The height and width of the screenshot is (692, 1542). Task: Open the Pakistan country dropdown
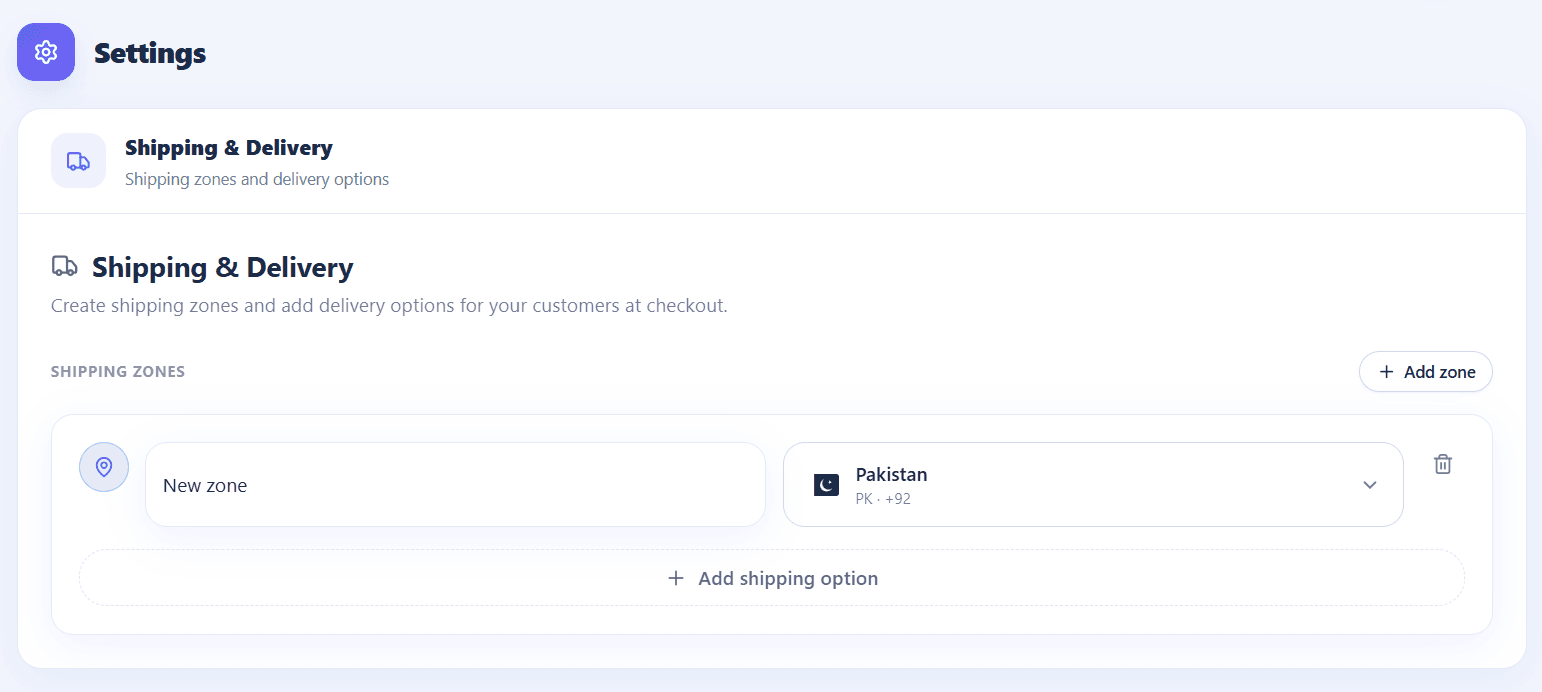tap(1093, 485)
